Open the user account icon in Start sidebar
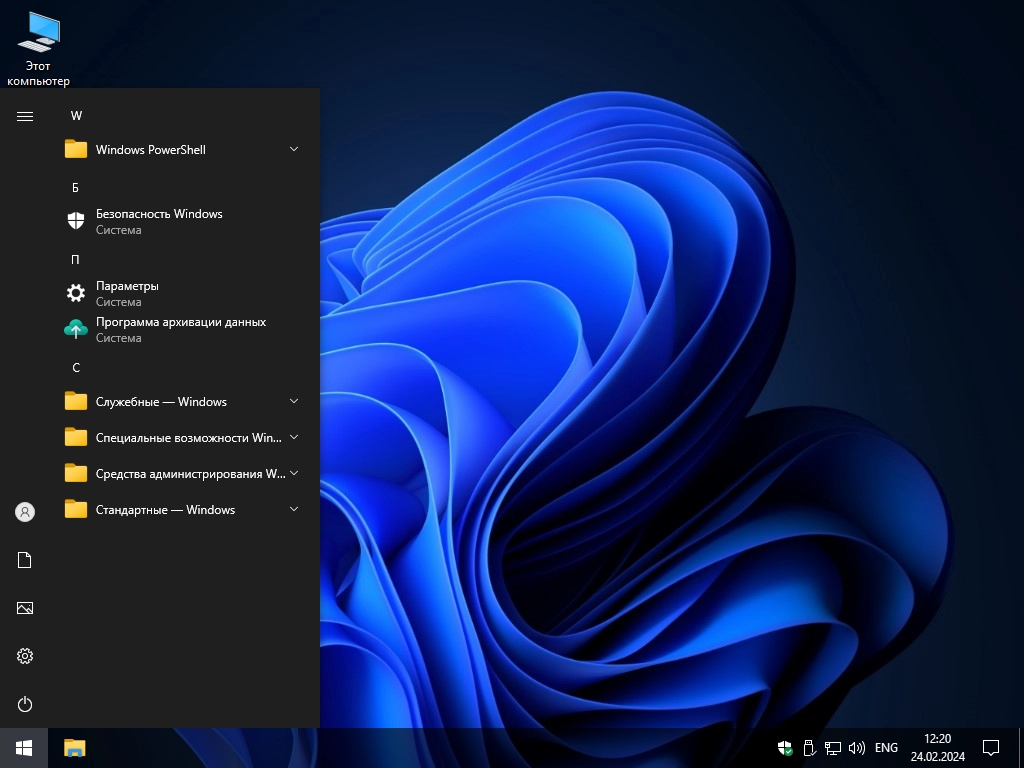Image resolution: width=1024 pixels, height=768 pixels. pos(25,512)
